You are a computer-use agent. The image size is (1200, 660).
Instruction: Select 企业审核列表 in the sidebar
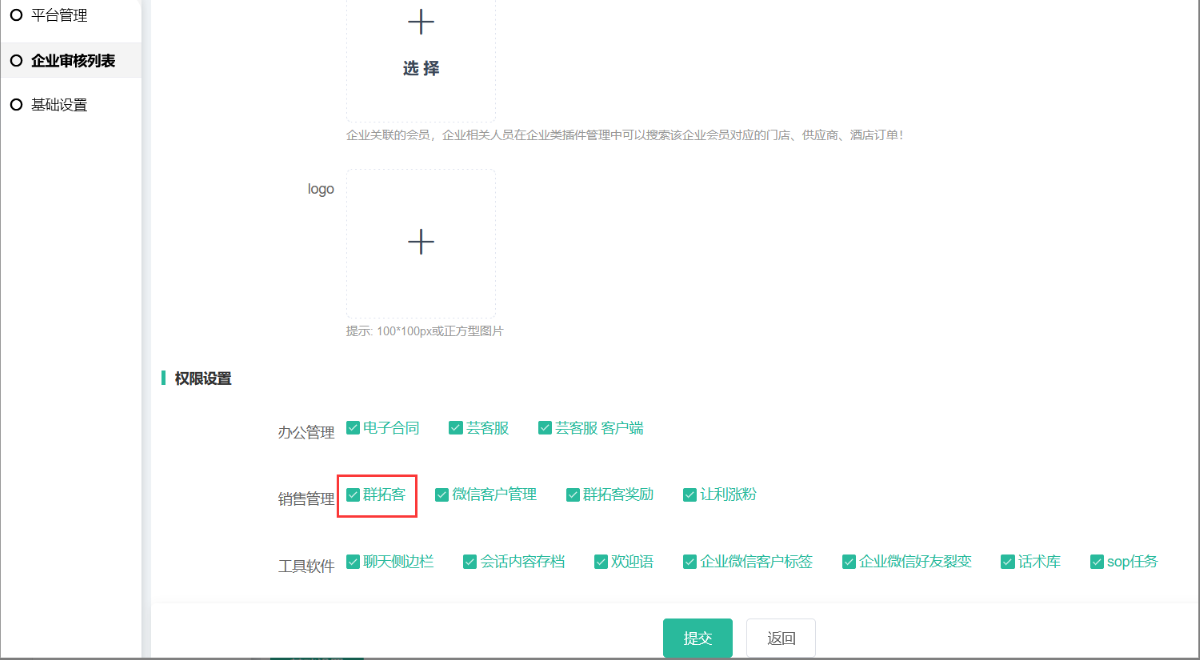(x=72, y=61)
